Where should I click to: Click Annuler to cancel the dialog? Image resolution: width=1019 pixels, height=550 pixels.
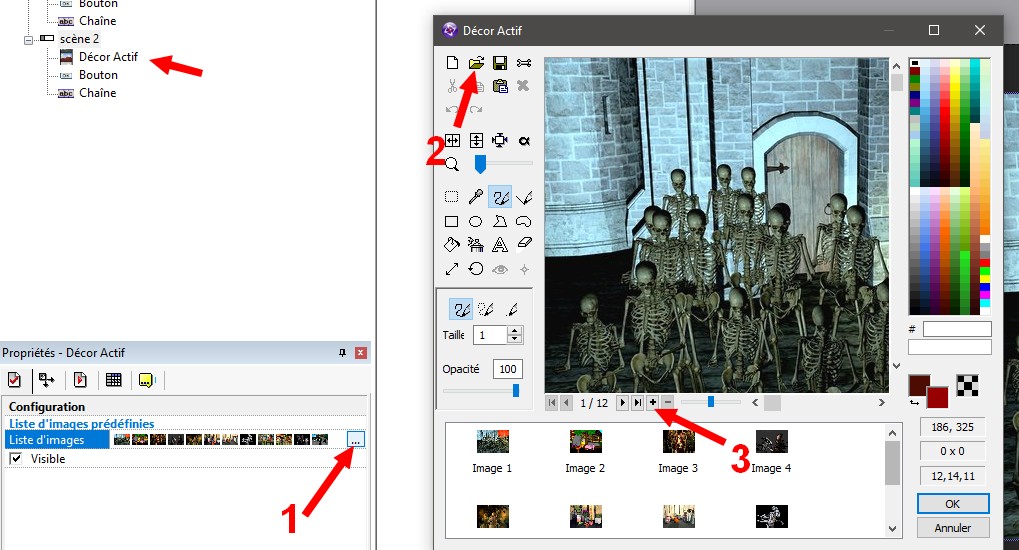[x=953, y=528]
